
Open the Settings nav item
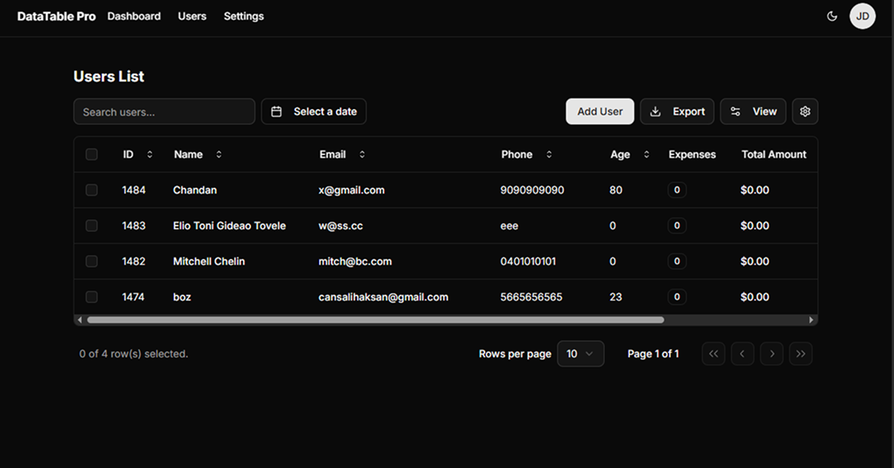pyautogui.click(x=244, y=16)
